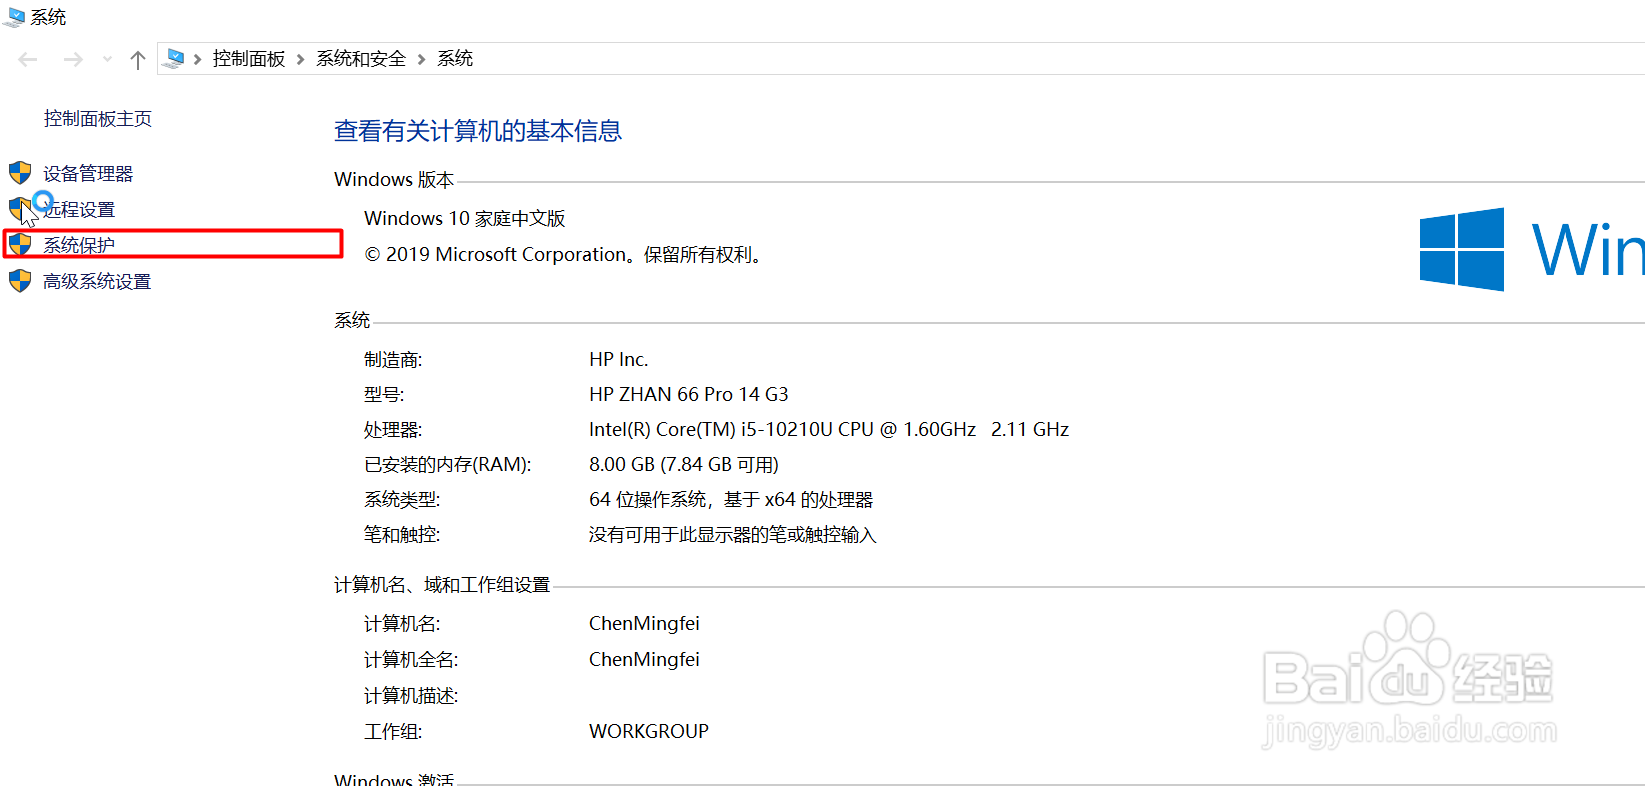
Task: Click the 计算机名 value ChenMingfei
Action: 644,623
